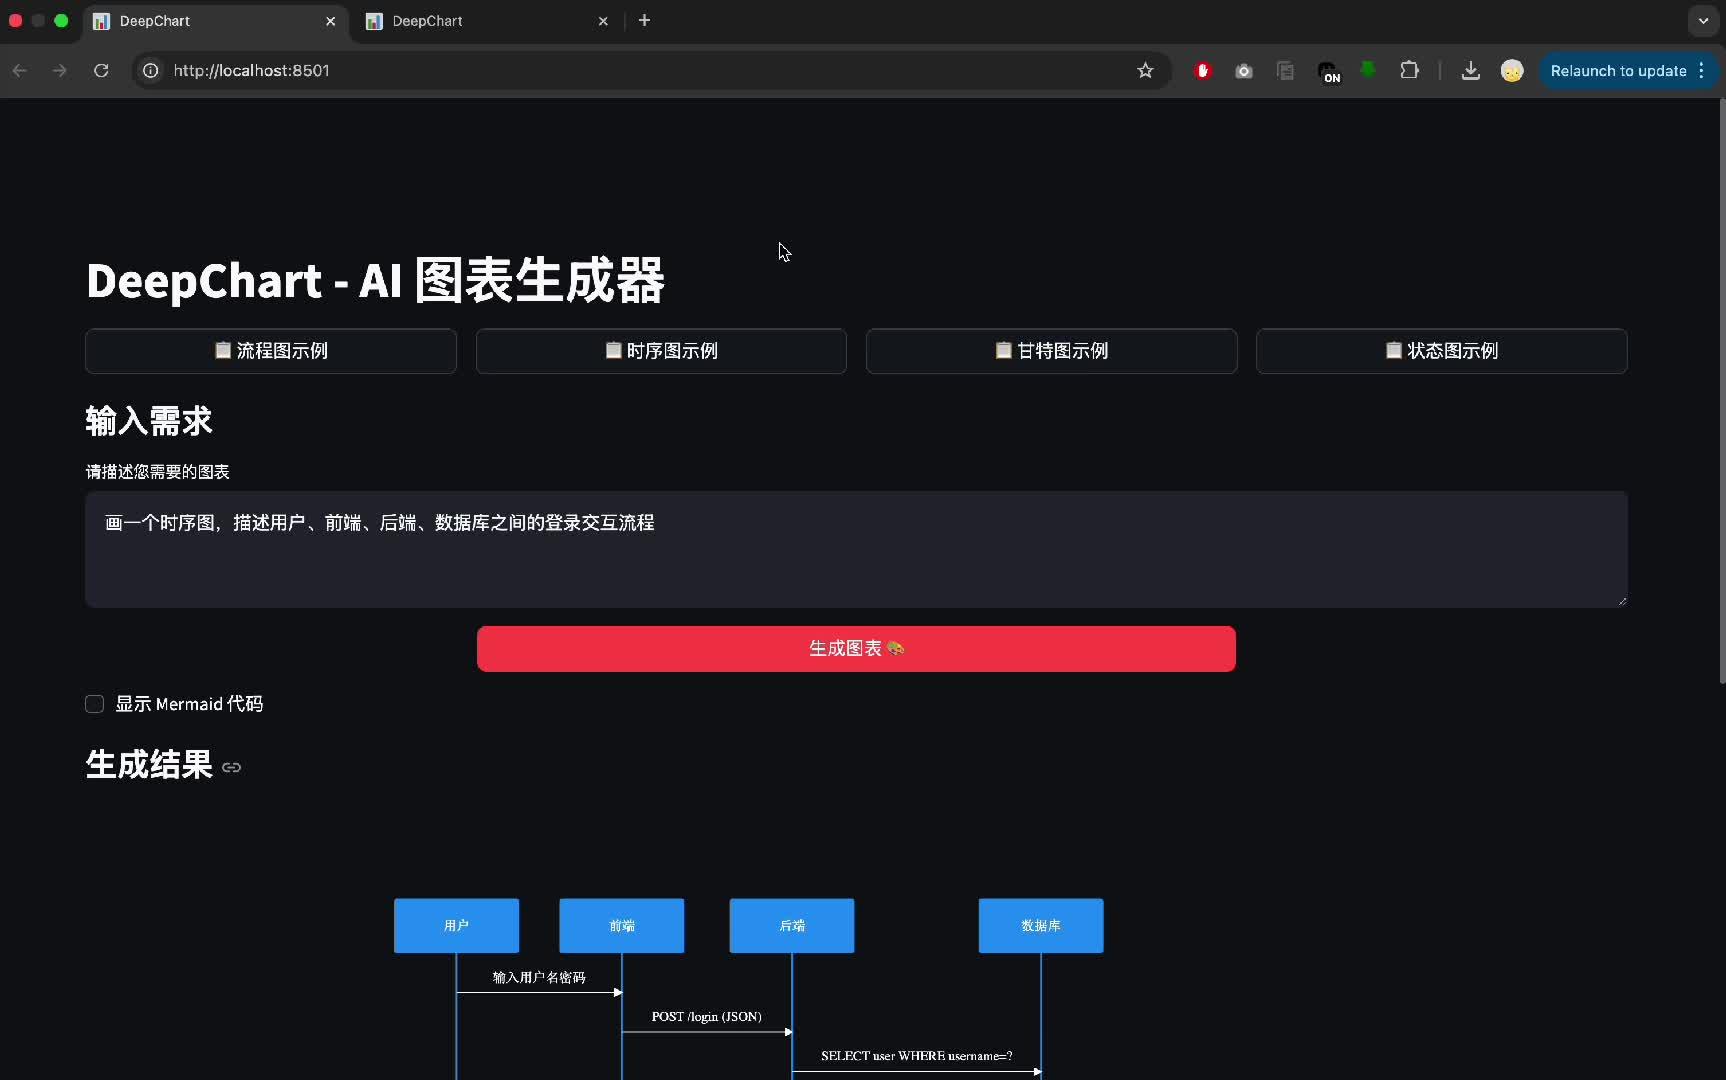Open the tab search chevron
The width and height of the screenshot is (1726, 1080).
coord(1703,20)
